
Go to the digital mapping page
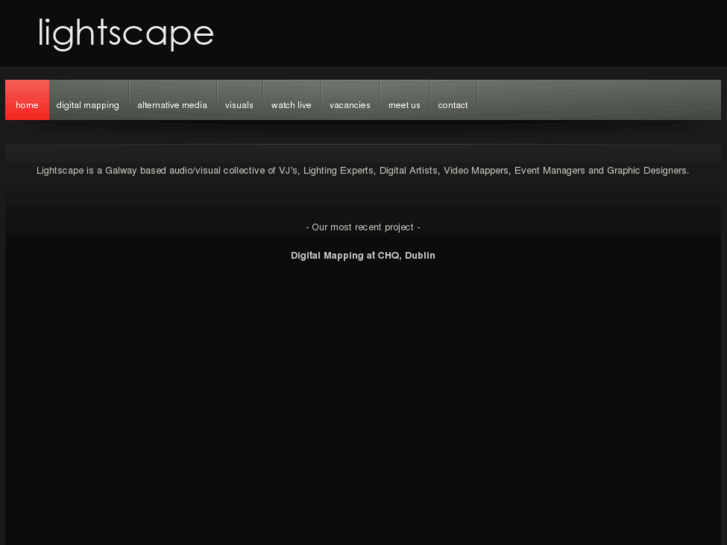tap(88, 100)
